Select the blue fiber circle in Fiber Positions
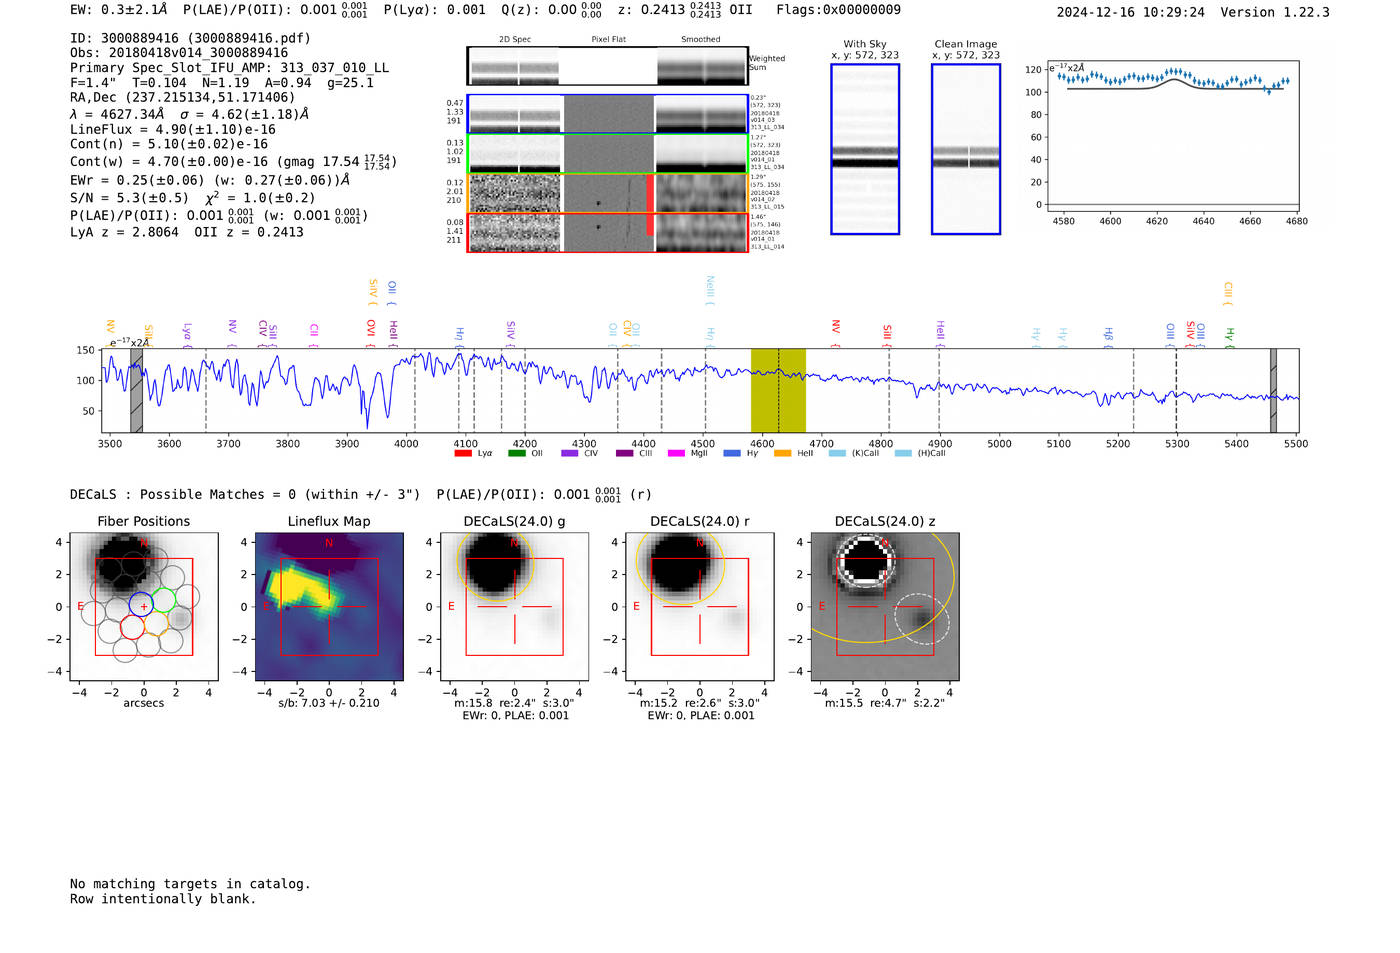The width and height of the screenshot is (1400, 953). [x=141, y=604]
